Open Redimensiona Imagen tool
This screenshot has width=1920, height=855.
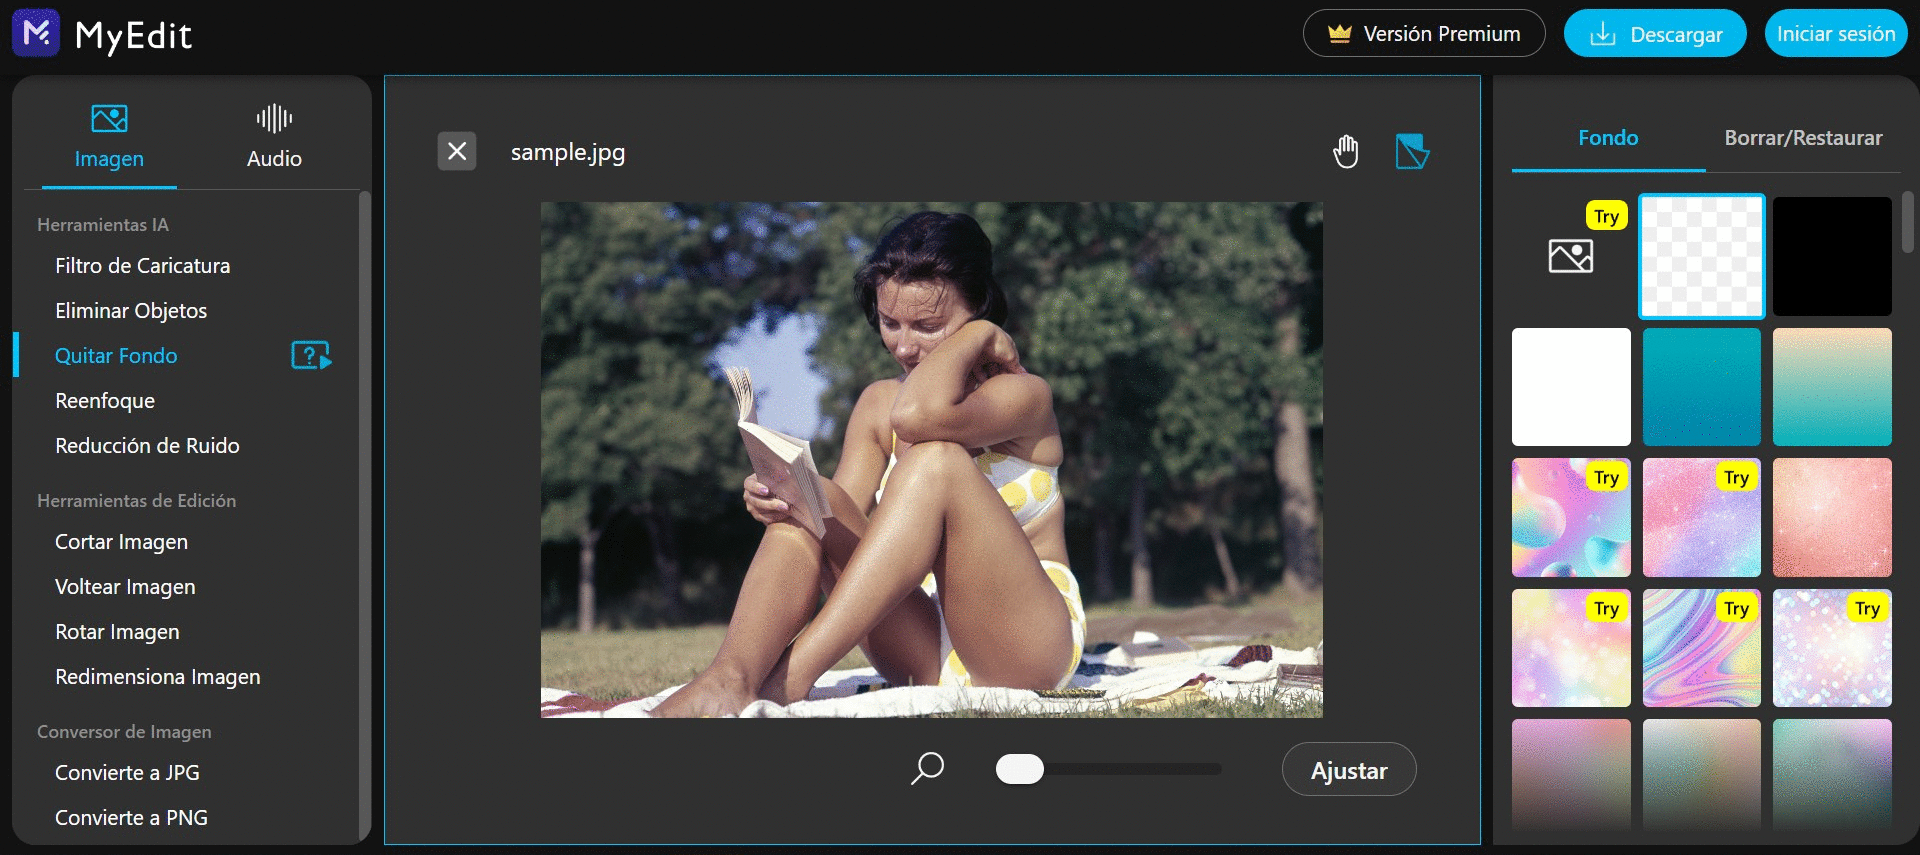(x=157, y=677)
